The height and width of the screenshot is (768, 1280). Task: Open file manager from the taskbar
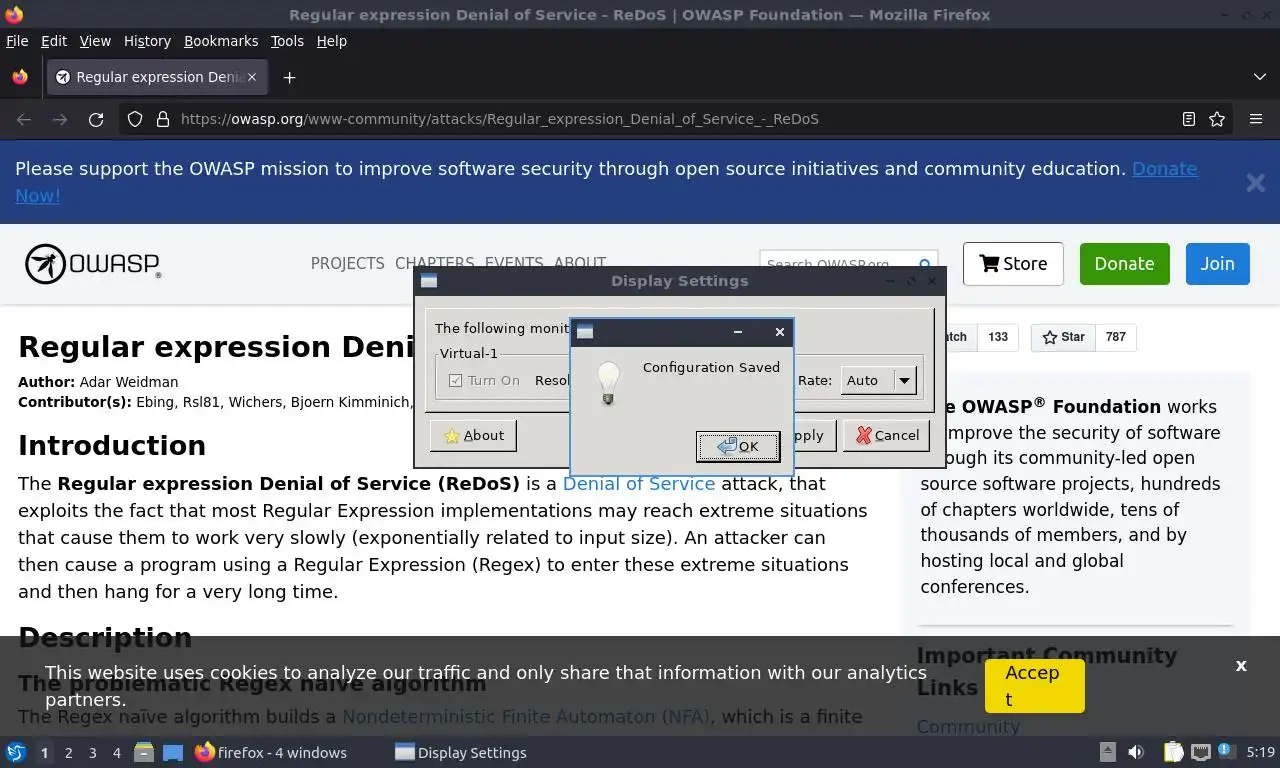click(144, 753)
